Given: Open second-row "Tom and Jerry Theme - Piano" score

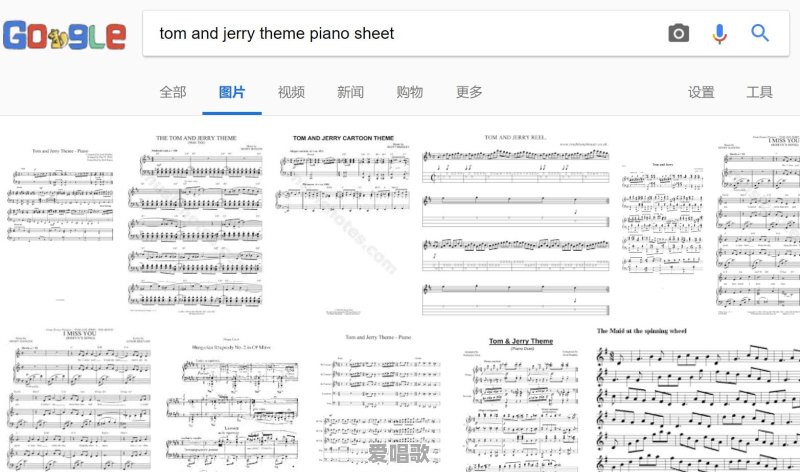Looking at the screenshot, I should (x=379, y=399).
